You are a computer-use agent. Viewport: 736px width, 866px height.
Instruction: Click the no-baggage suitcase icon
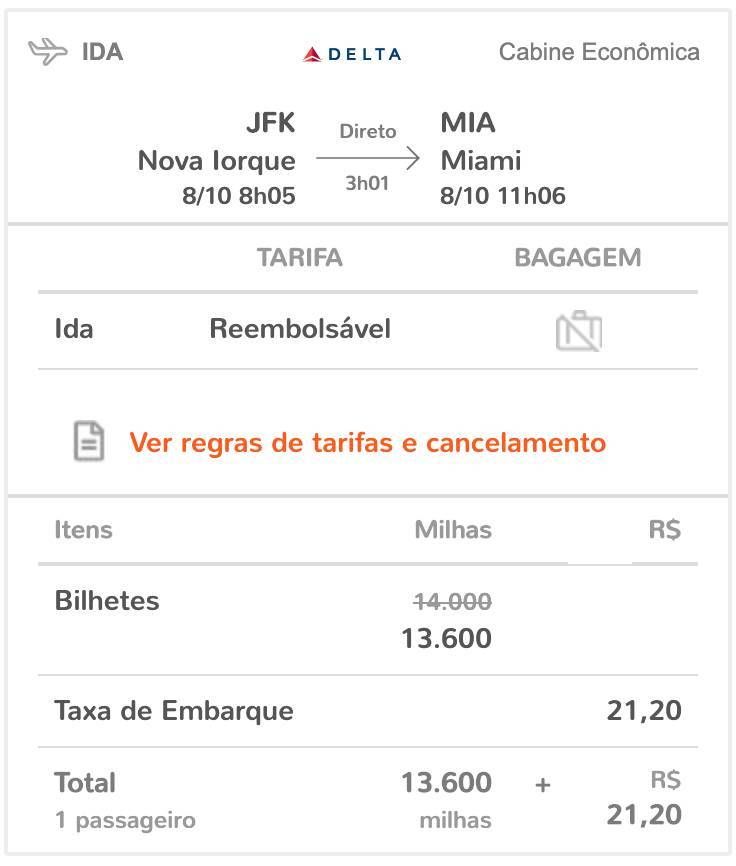579,330
